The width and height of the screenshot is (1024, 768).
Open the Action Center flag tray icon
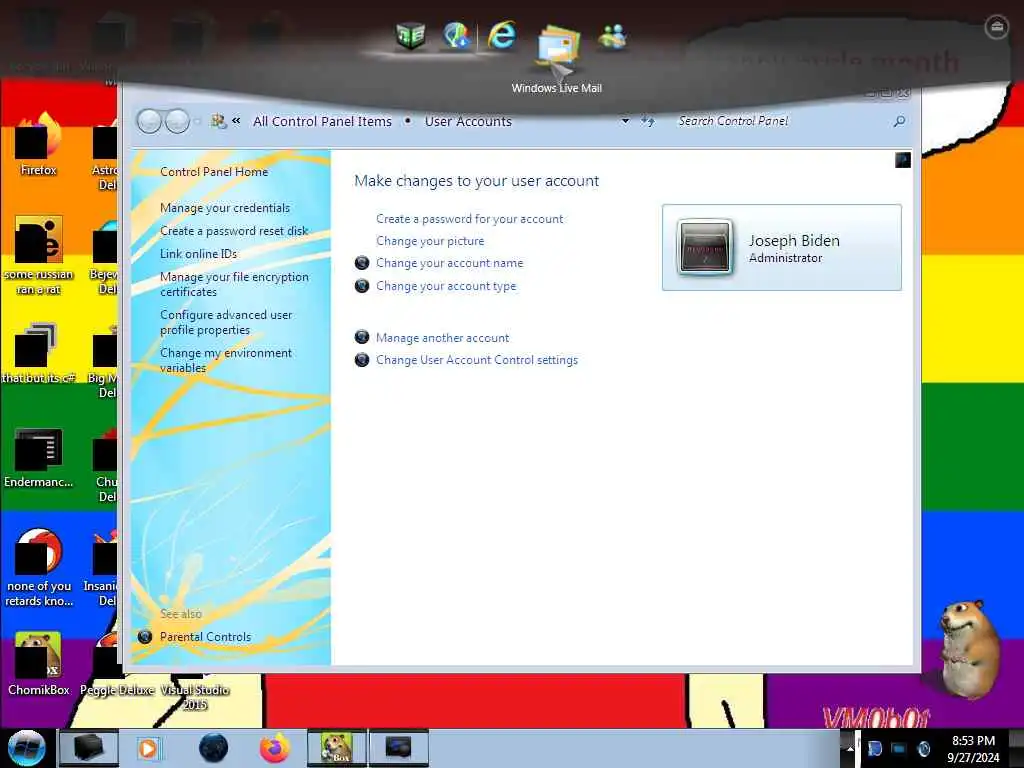pyautogui.click(x=874, y=748)
